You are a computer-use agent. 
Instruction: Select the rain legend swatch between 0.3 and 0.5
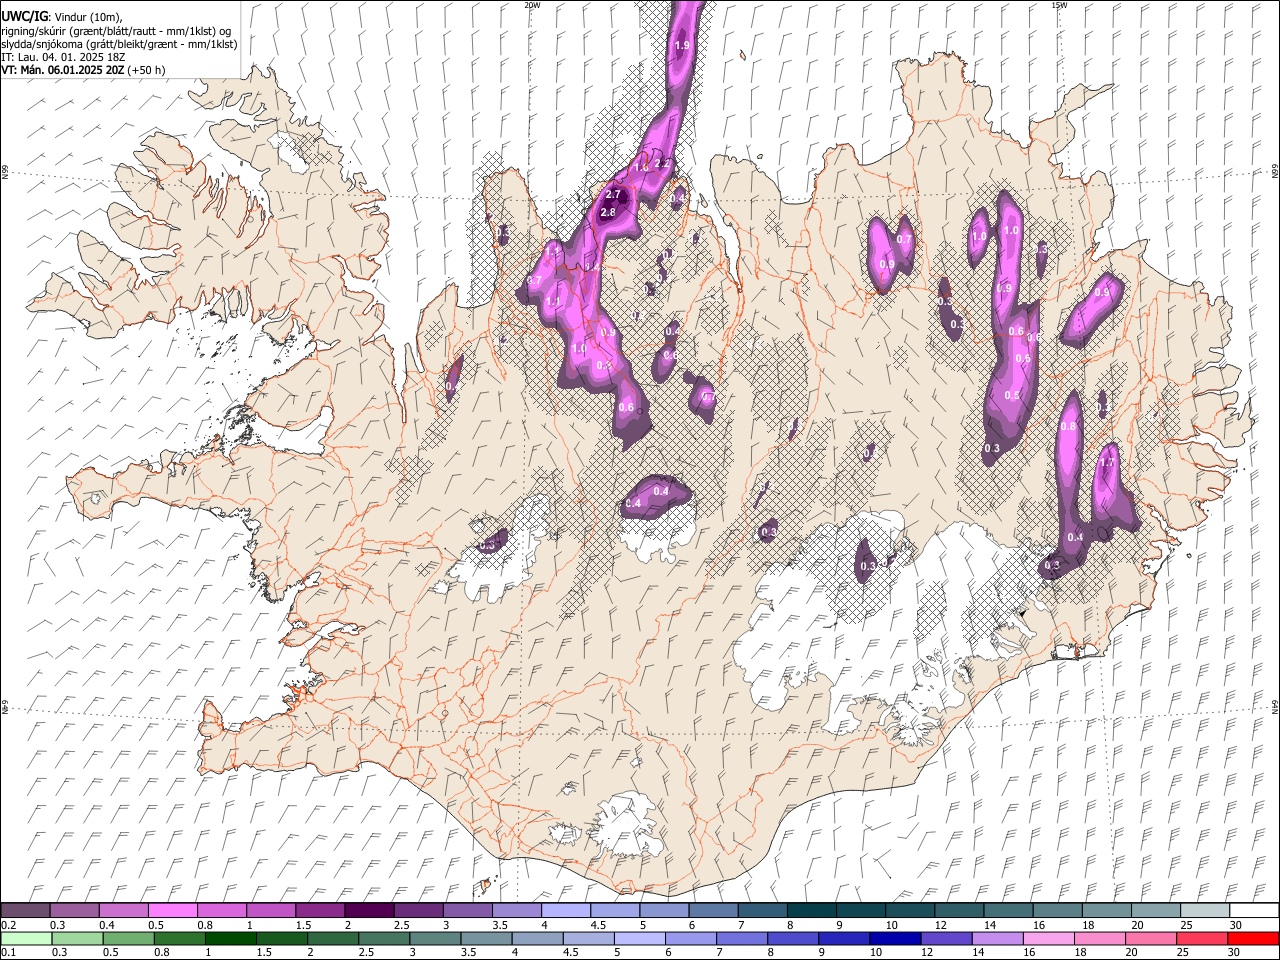(x=78, y=938)
